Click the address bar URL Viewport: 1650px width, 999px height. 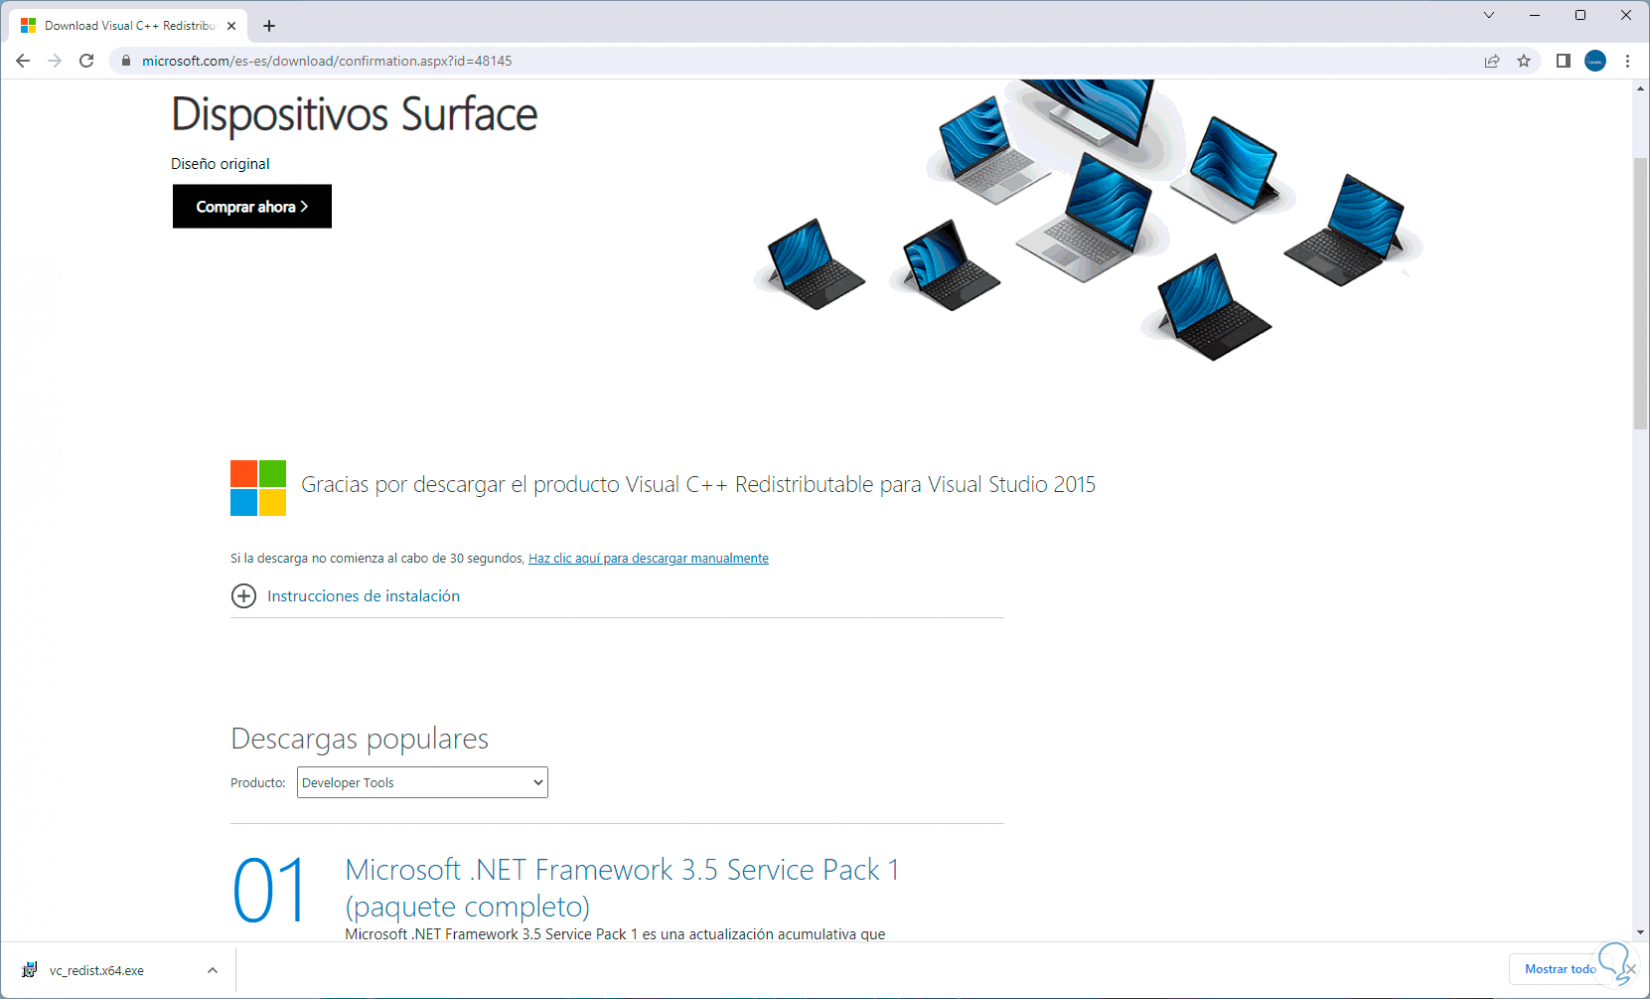327,61
